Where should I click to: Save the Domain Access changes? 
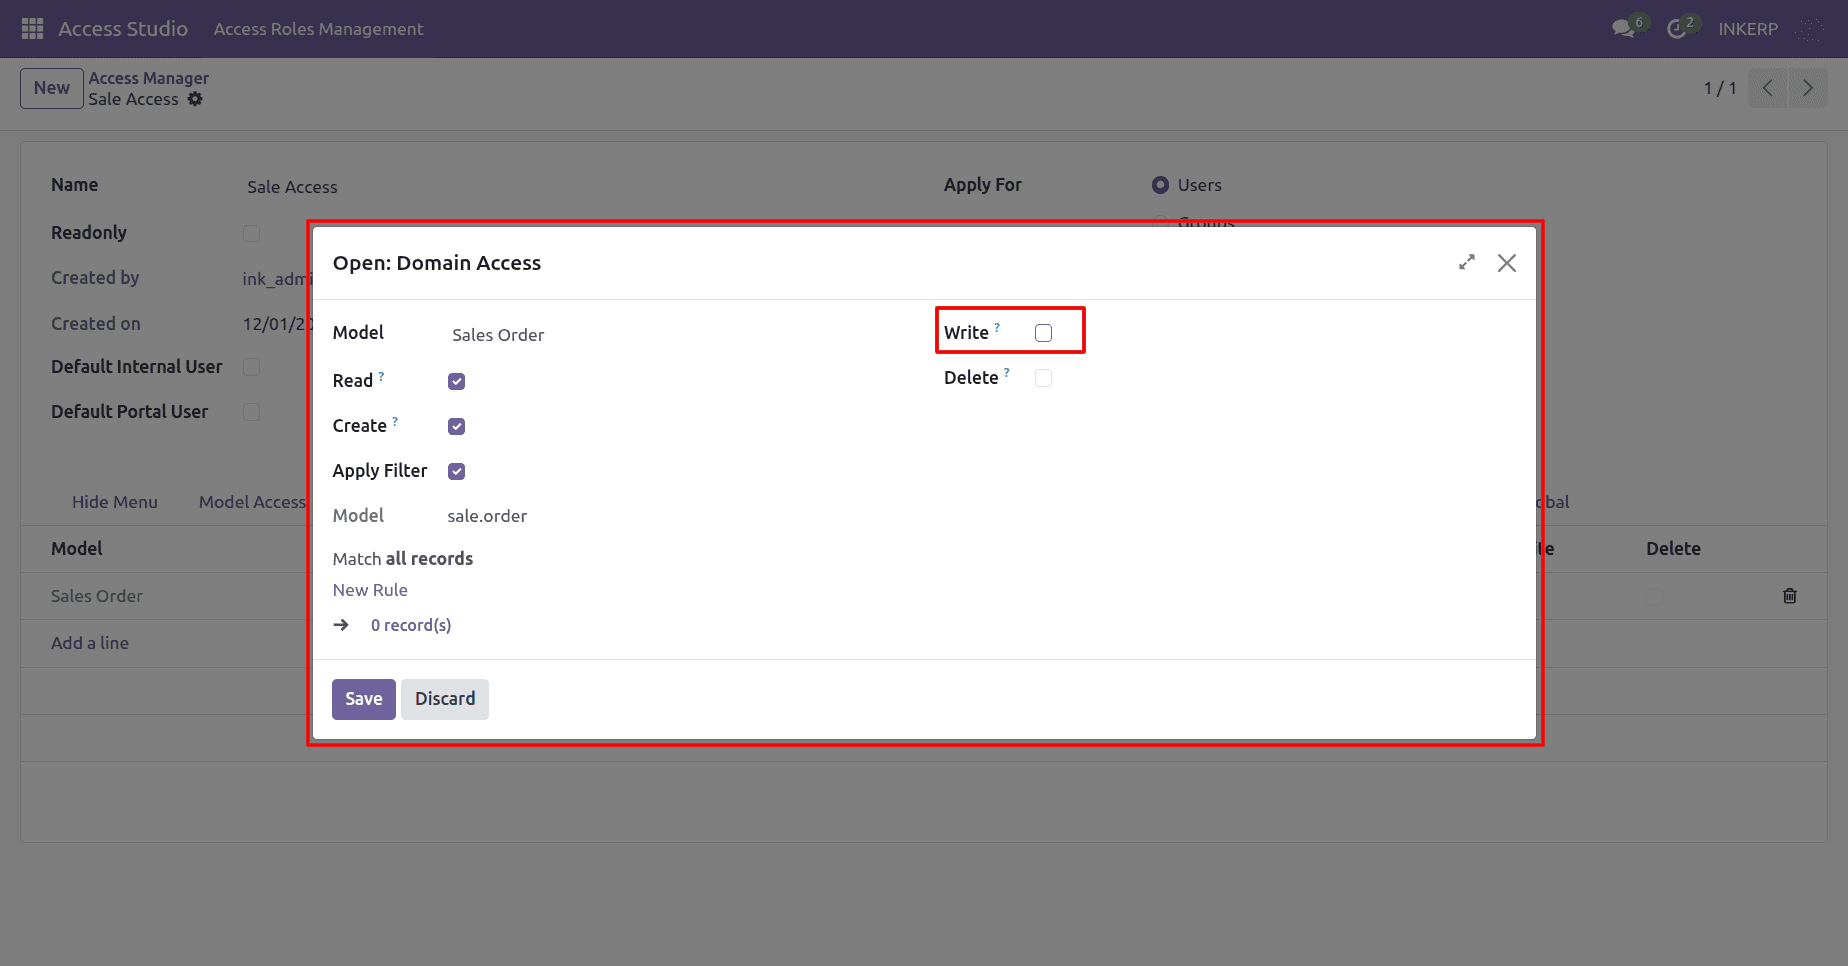(364, 699)
